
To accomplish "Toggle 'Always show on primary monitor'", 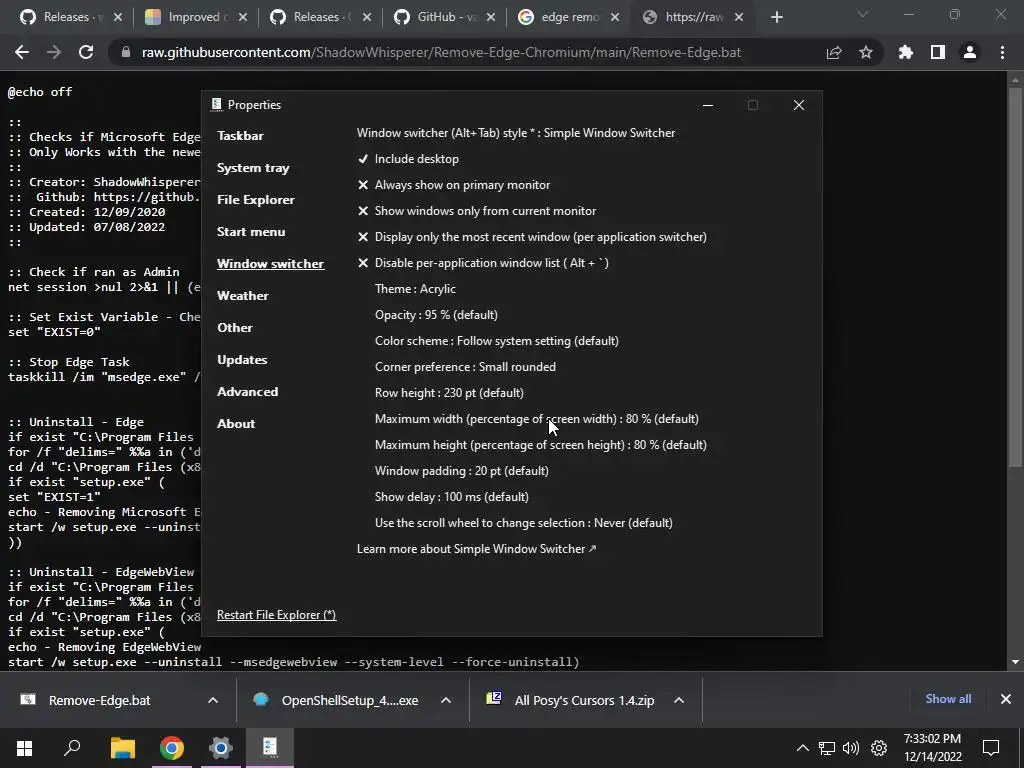I will (454, 185).
